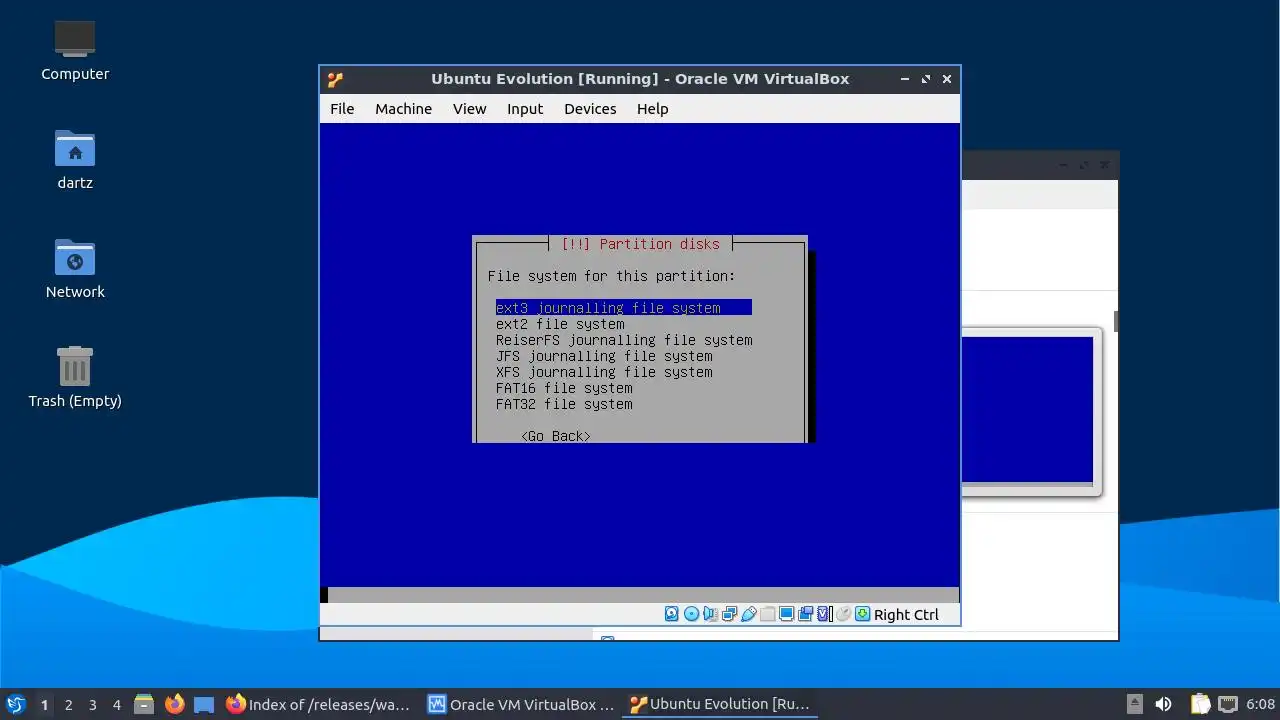Maximize the Ubuntu Evolution VM window
The image size is (1280, 720).
(x=926, y=79)
